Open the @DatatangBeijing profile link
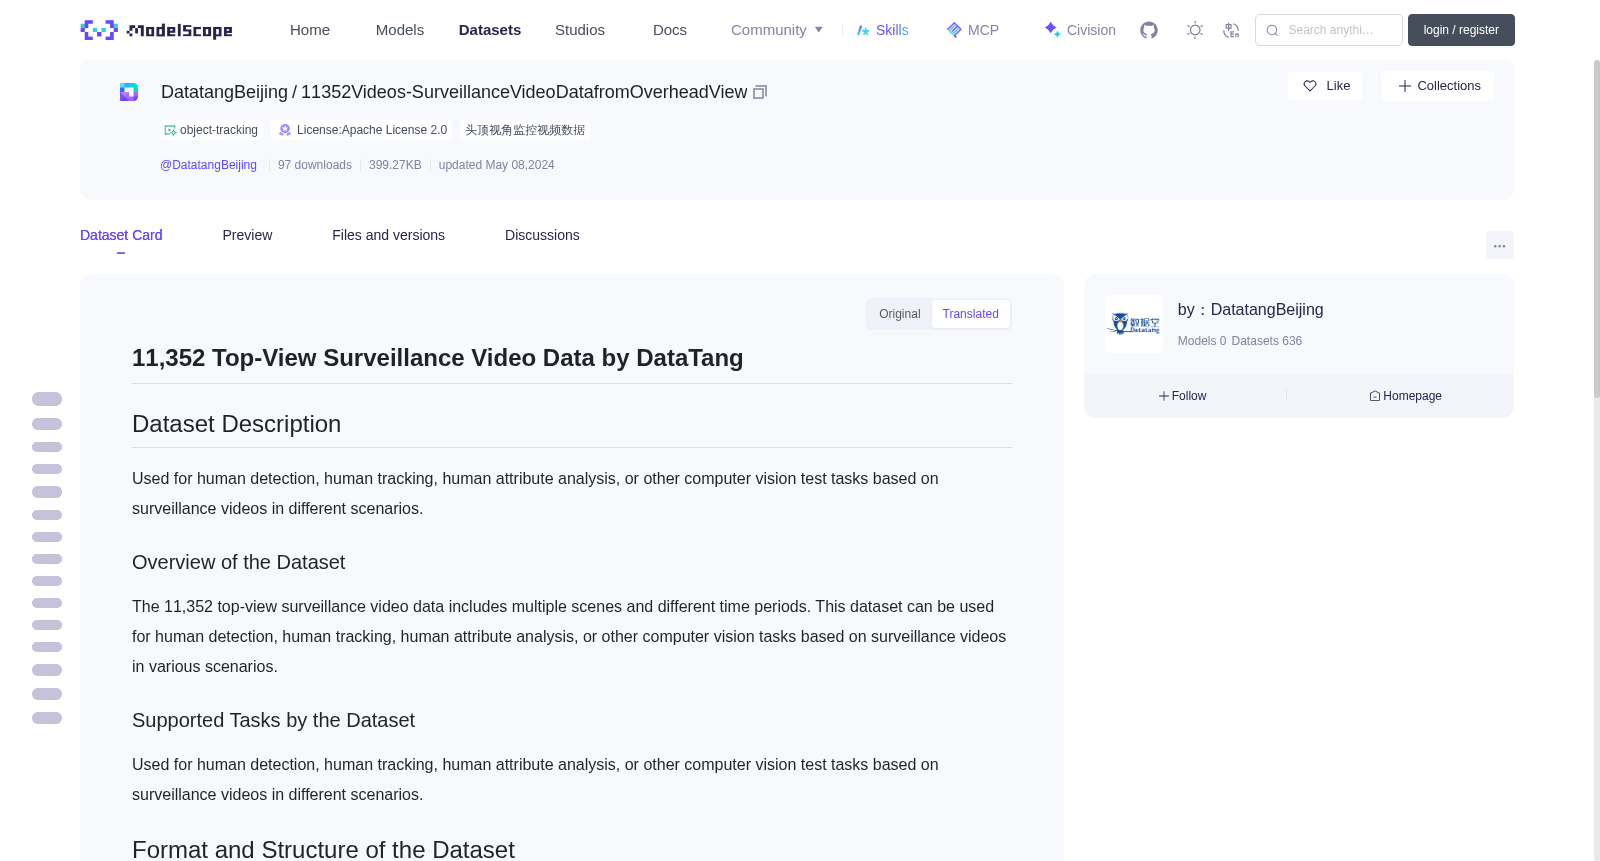The image size is (1600, 861). click(208, 165)
